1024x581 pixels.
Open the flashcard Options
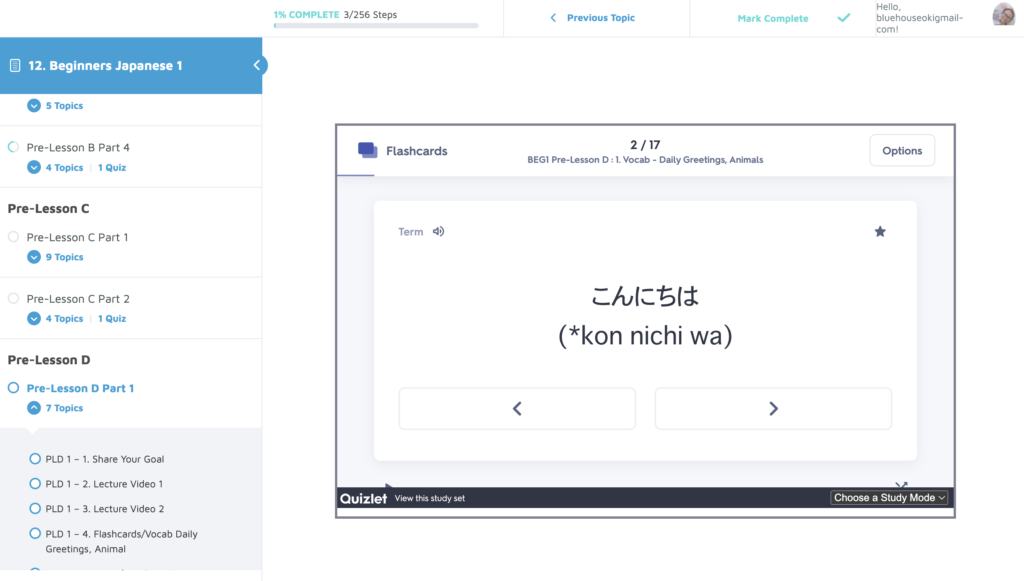pyautogui.click(x=901, y=150)
